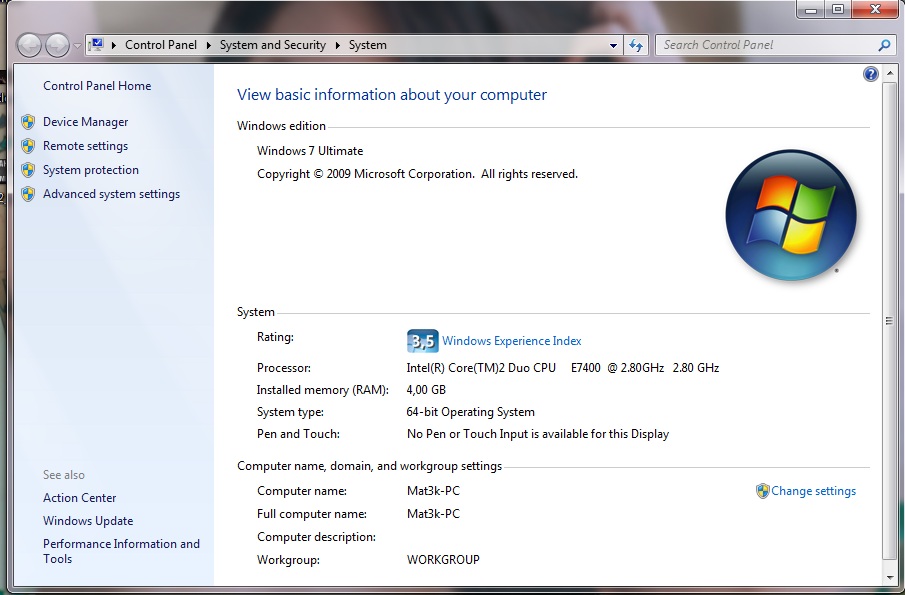Click the page heading View basic information
The width and height of the screenshot is (905, 595).
point(392,95)
